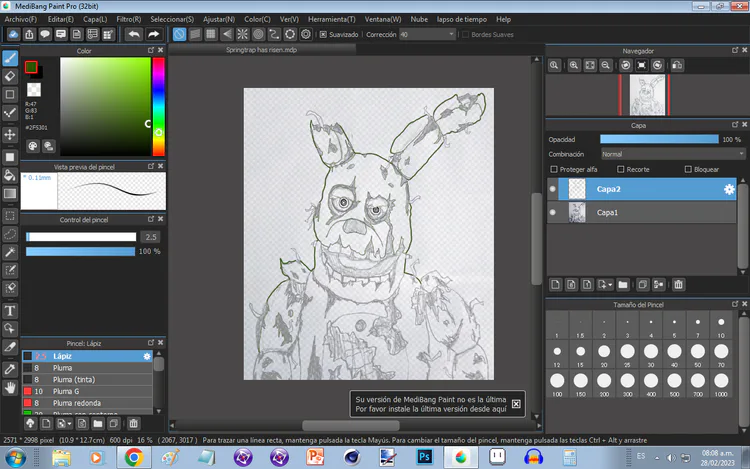Undock the Navegador panel
This screenshot has width=750, height=469.
click(x=735, y=50)
